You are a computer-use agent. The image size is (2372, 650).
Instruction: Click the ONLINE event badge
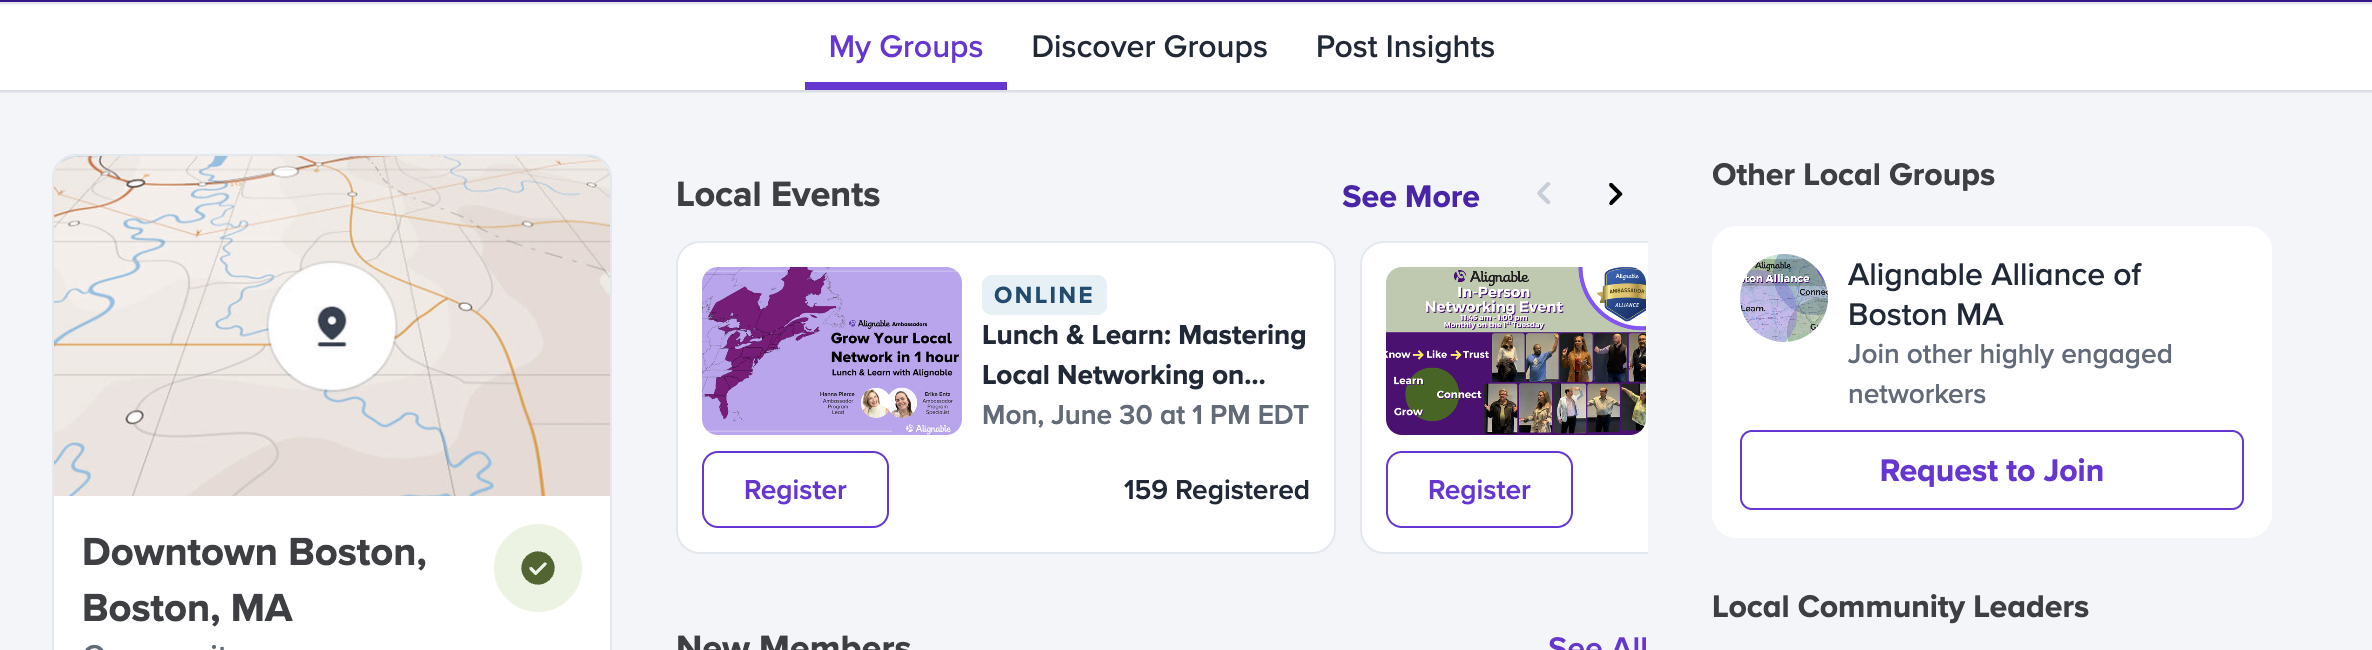pos(1044,295)
